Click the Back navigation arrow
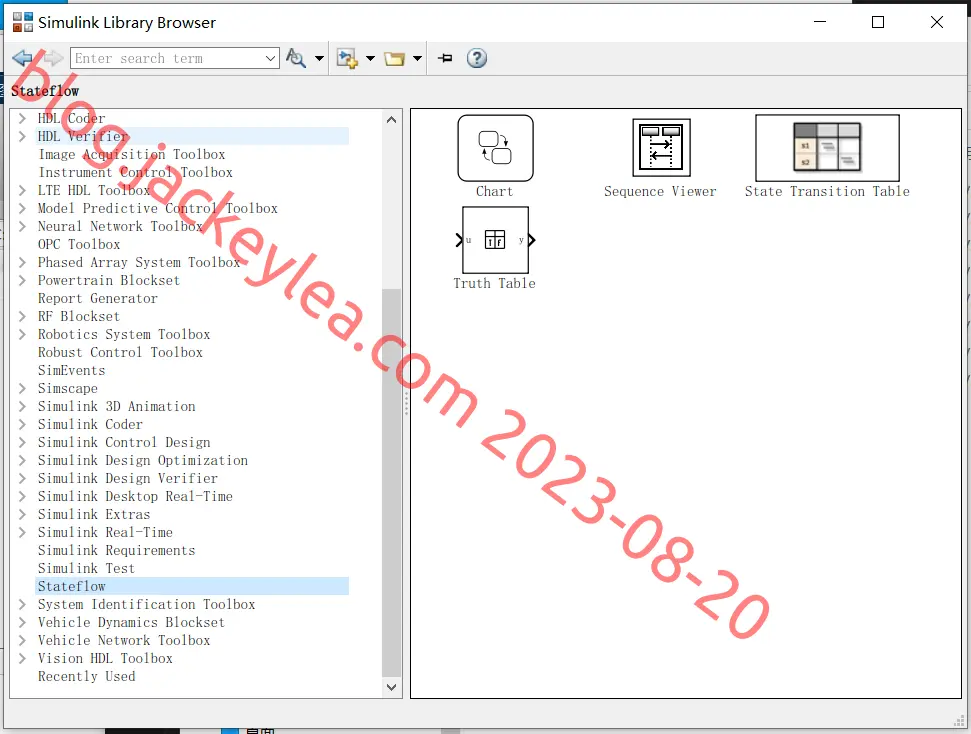Screen dimensions: 971x734 (22, 58)
